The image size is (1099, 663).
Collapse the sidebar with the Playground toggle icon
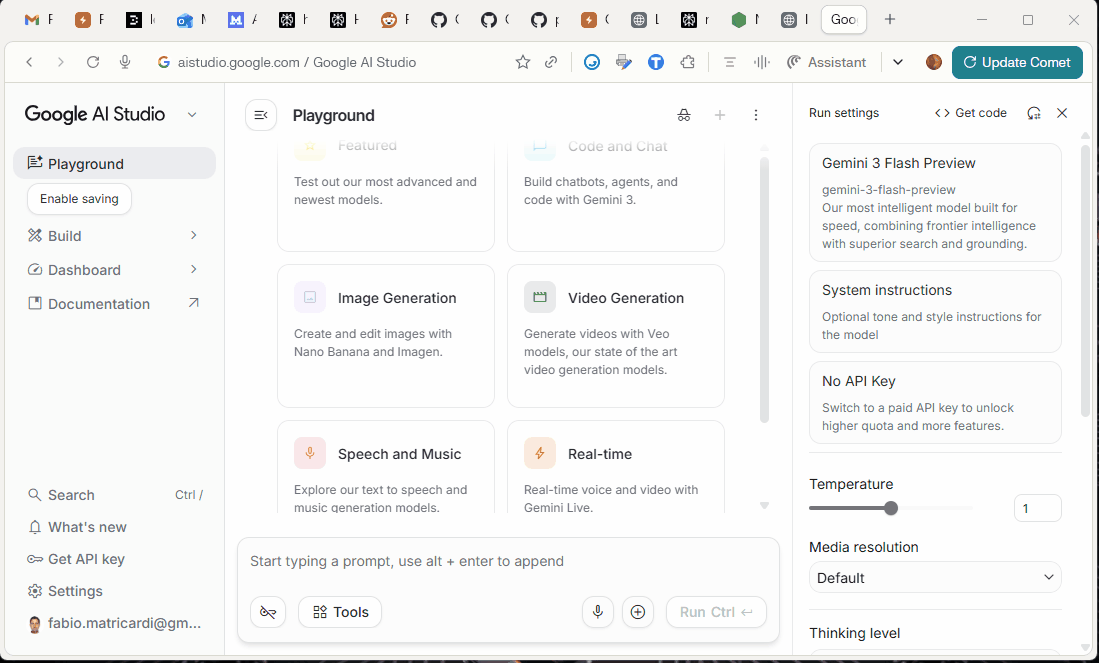[261, 115]
